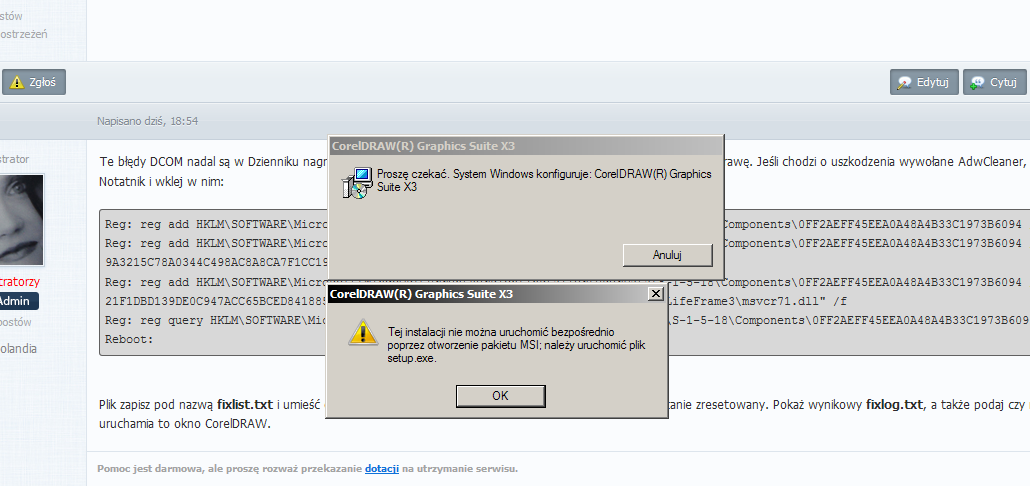
Task: Click the Admin badge under avatar
Action: [20, 301]
